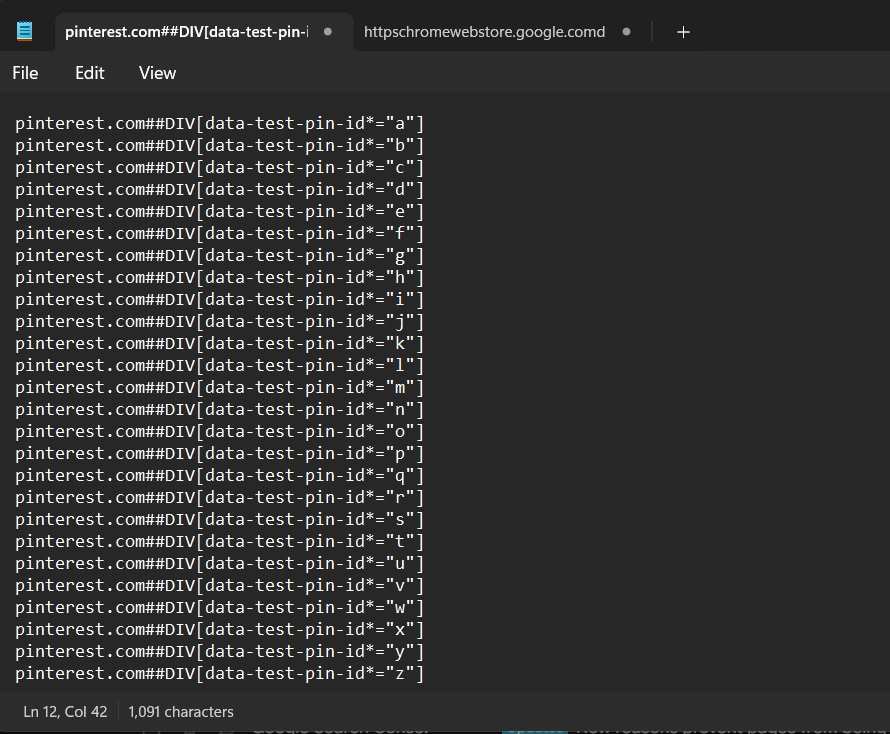Image resolution: width=890 pixels, height=734 pixels.
Task: Click unsaved dot on httpschromewebstore tab
Action: tap(626, 32)
